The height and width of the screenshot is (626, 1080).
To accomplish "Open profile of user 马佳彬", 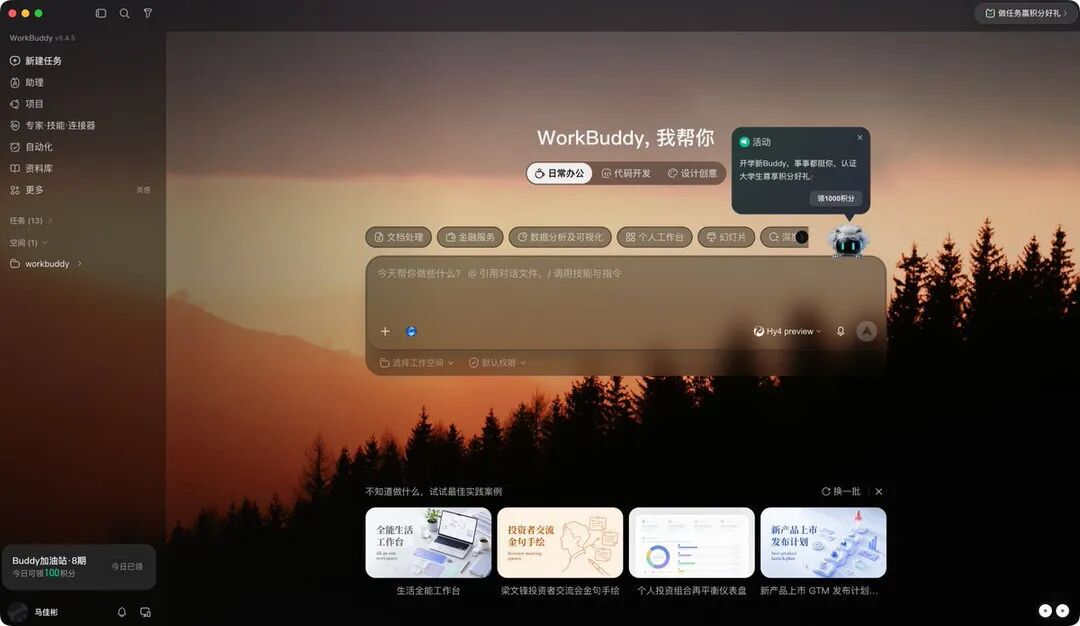I will click(x=33, y=612).
